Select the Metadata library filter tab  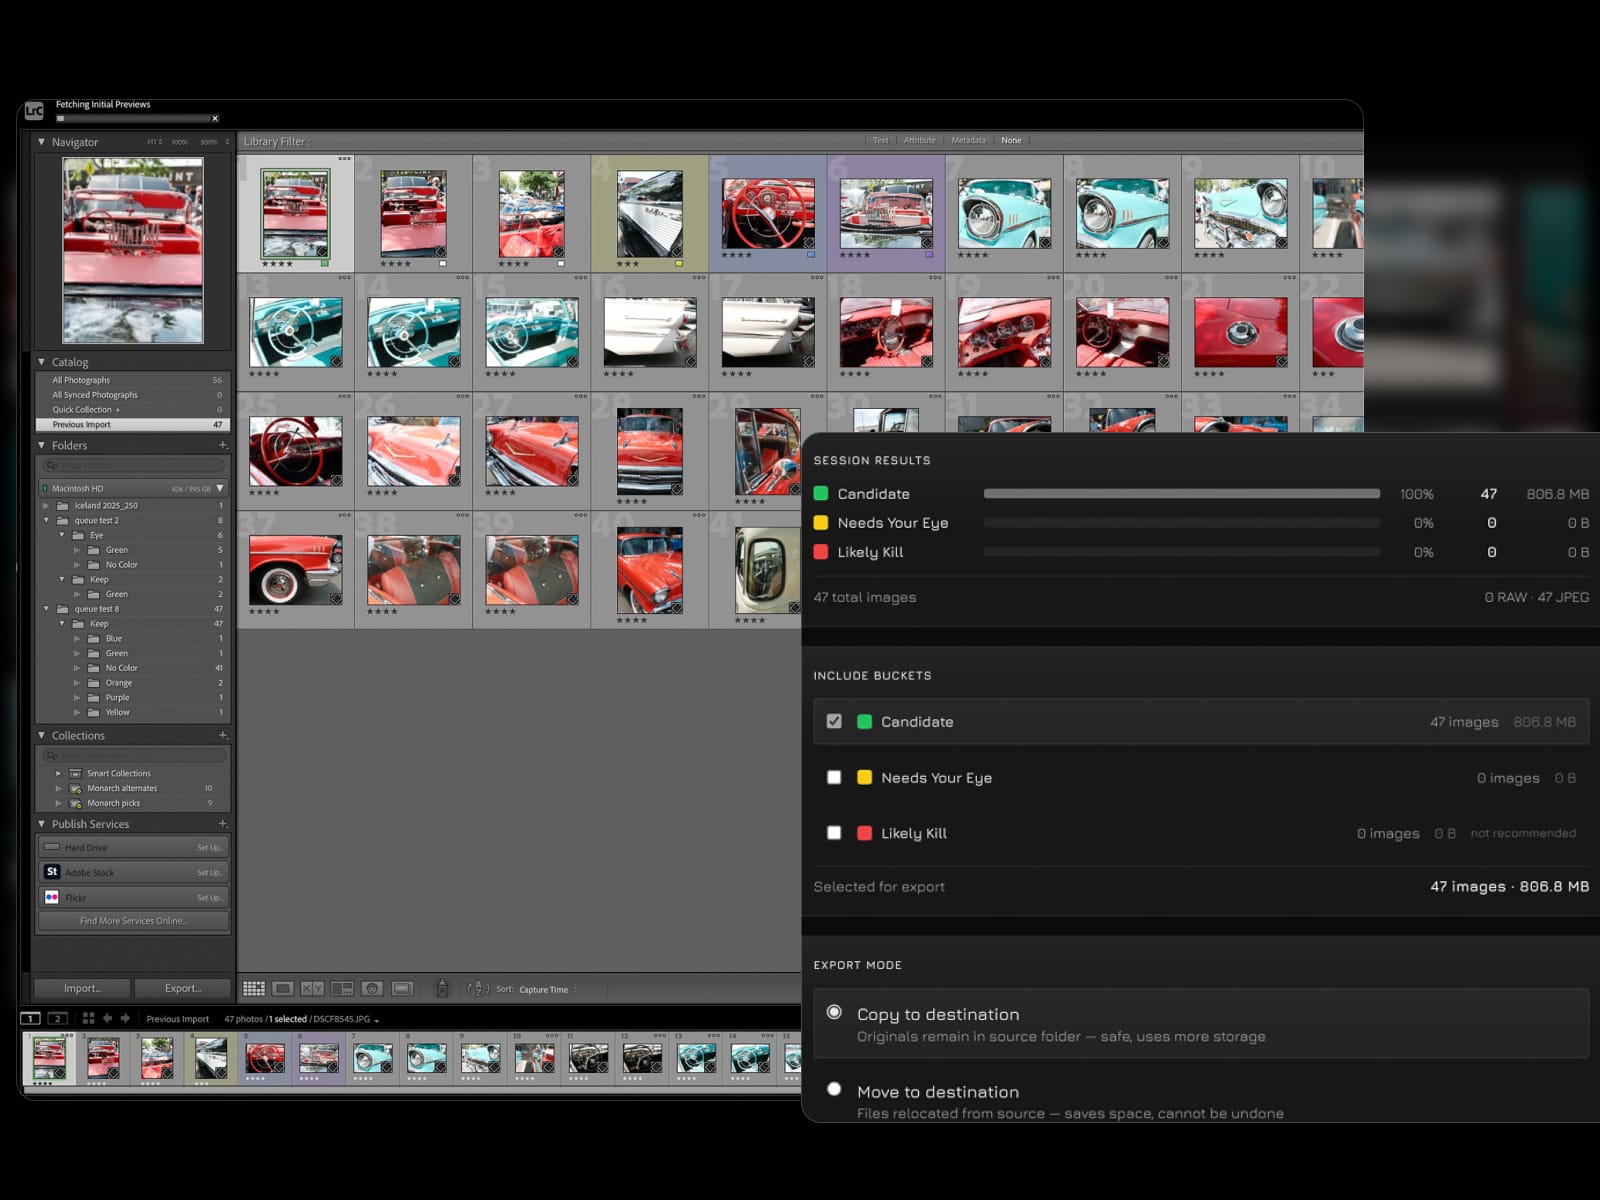point(968,141)
